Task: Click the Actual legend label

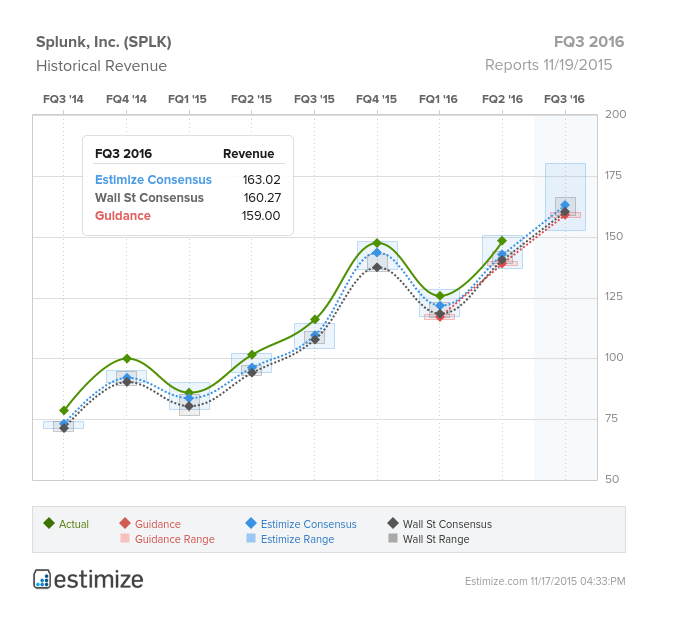Action: [x=74, y=524]
